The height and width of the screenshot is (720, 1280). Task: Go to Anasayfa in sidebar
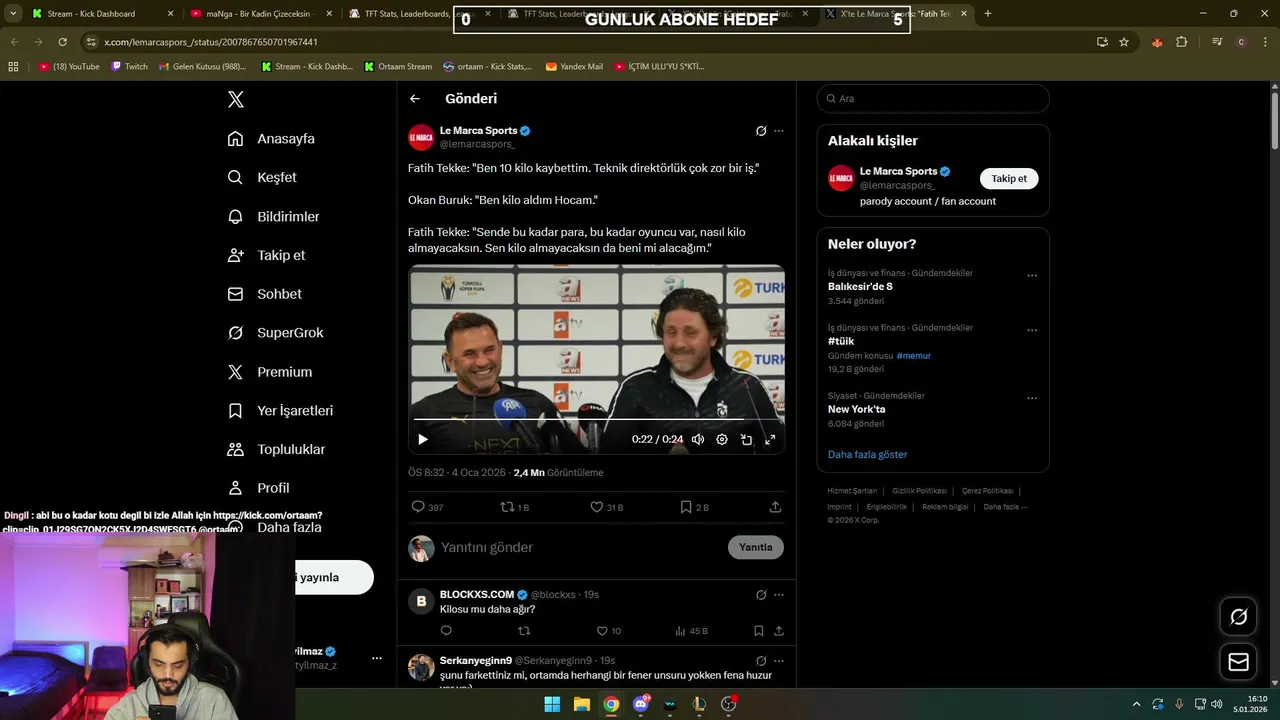pyautogui.click(x=271, y=139)
